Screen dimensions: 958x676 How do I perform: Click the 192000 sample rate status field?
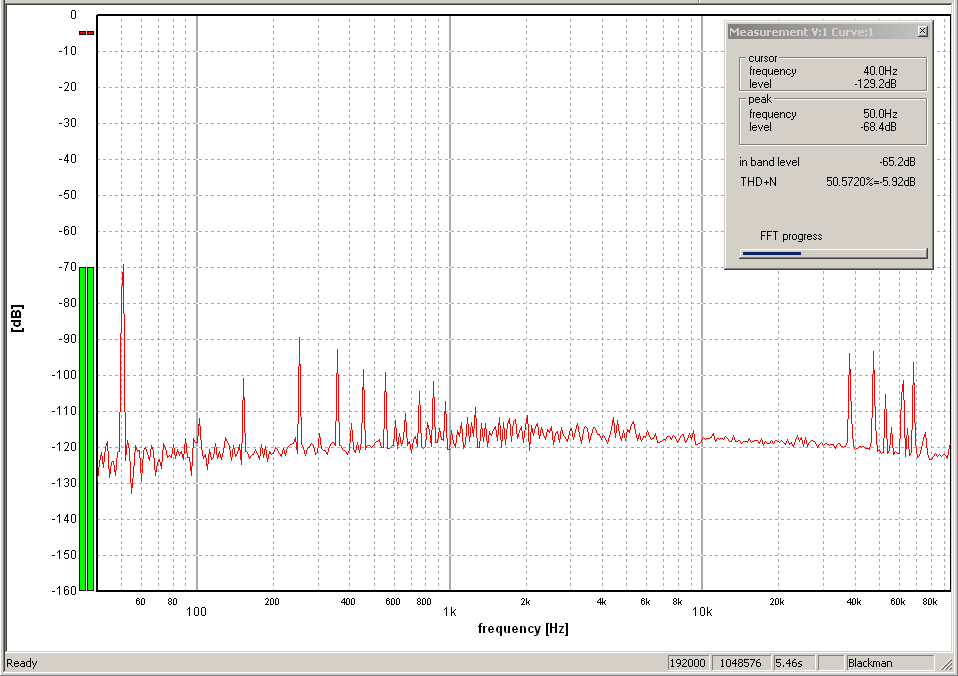pos(687,663)
